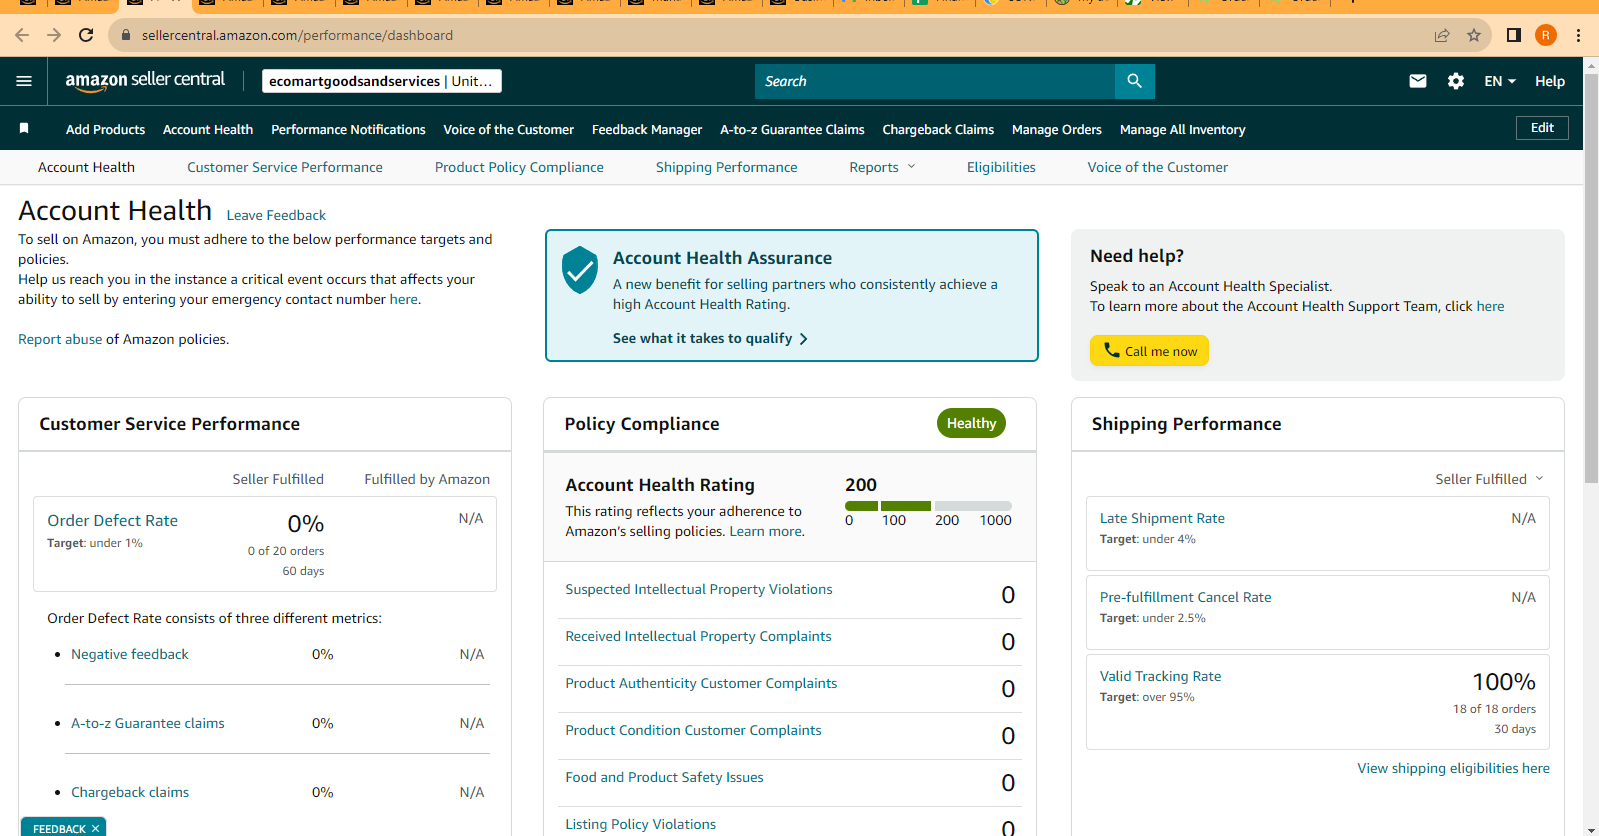Viewport: 1599px width, 836px height.
Task: Switch to Customer Service Performance tab
Action: [x=285, y=167]
